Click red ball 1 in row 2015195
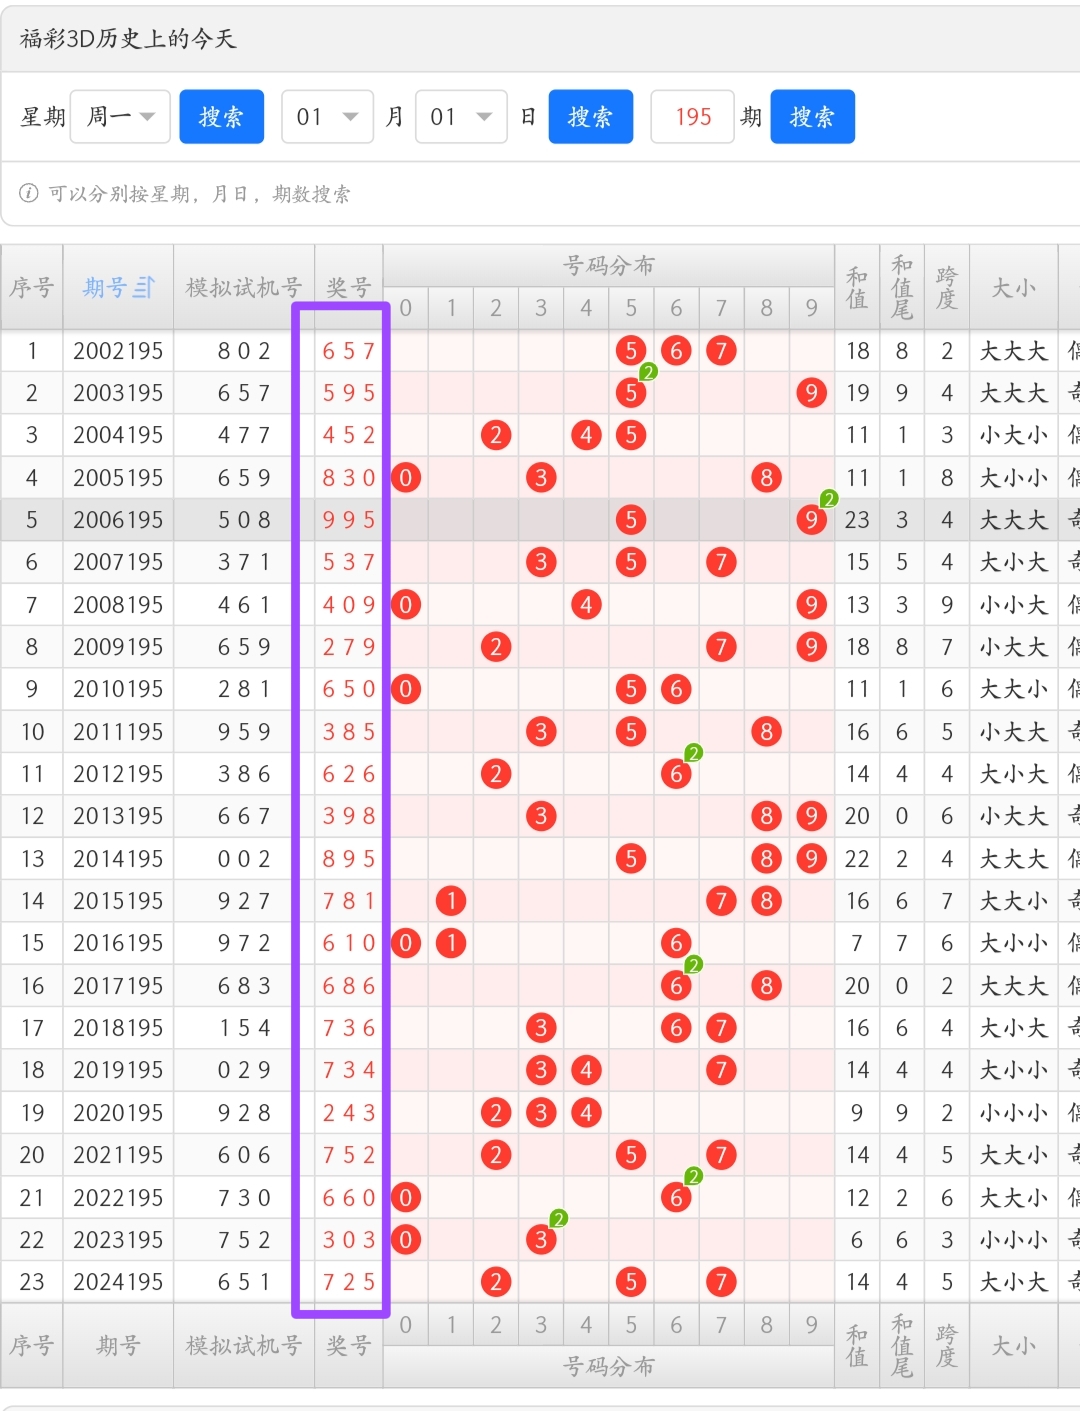1080x1411 pixels. point(451,901)
